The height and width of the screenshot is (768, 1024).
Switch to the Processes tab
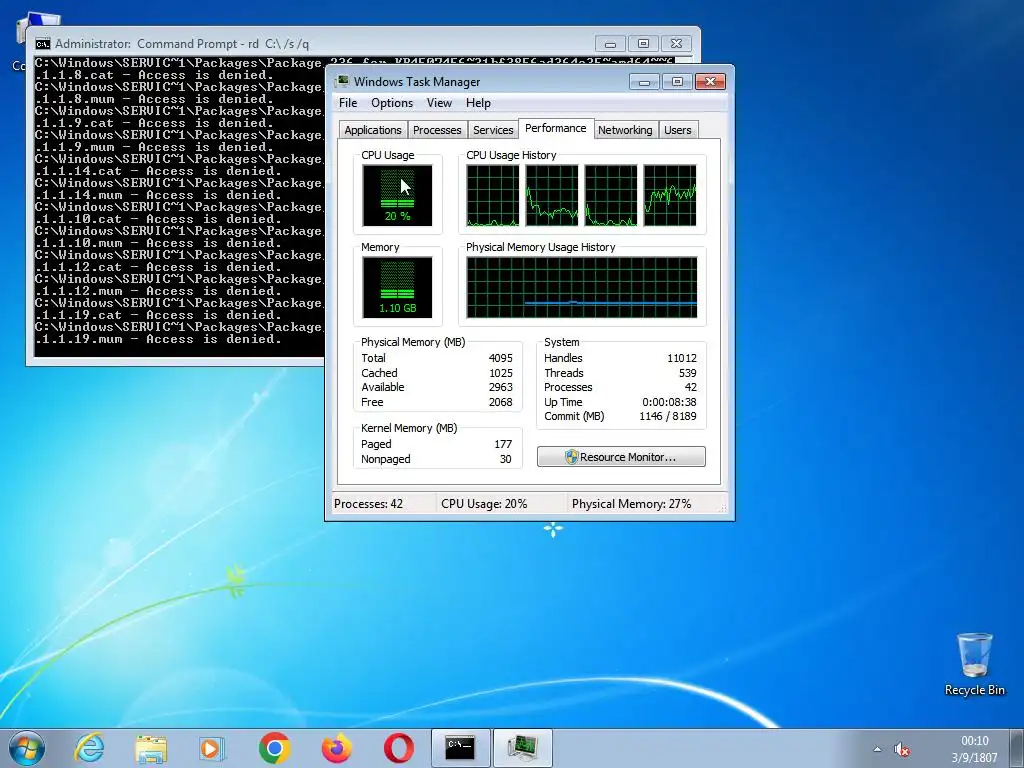click(x=437, y=130)
